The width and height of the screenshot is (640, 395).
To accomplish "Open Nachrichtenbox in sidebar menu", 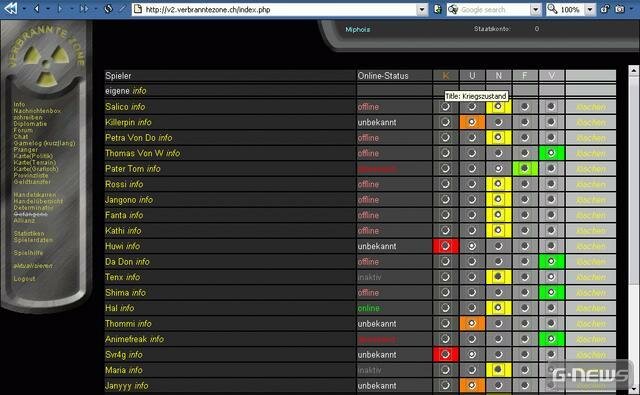I will (x=37, y=111).
